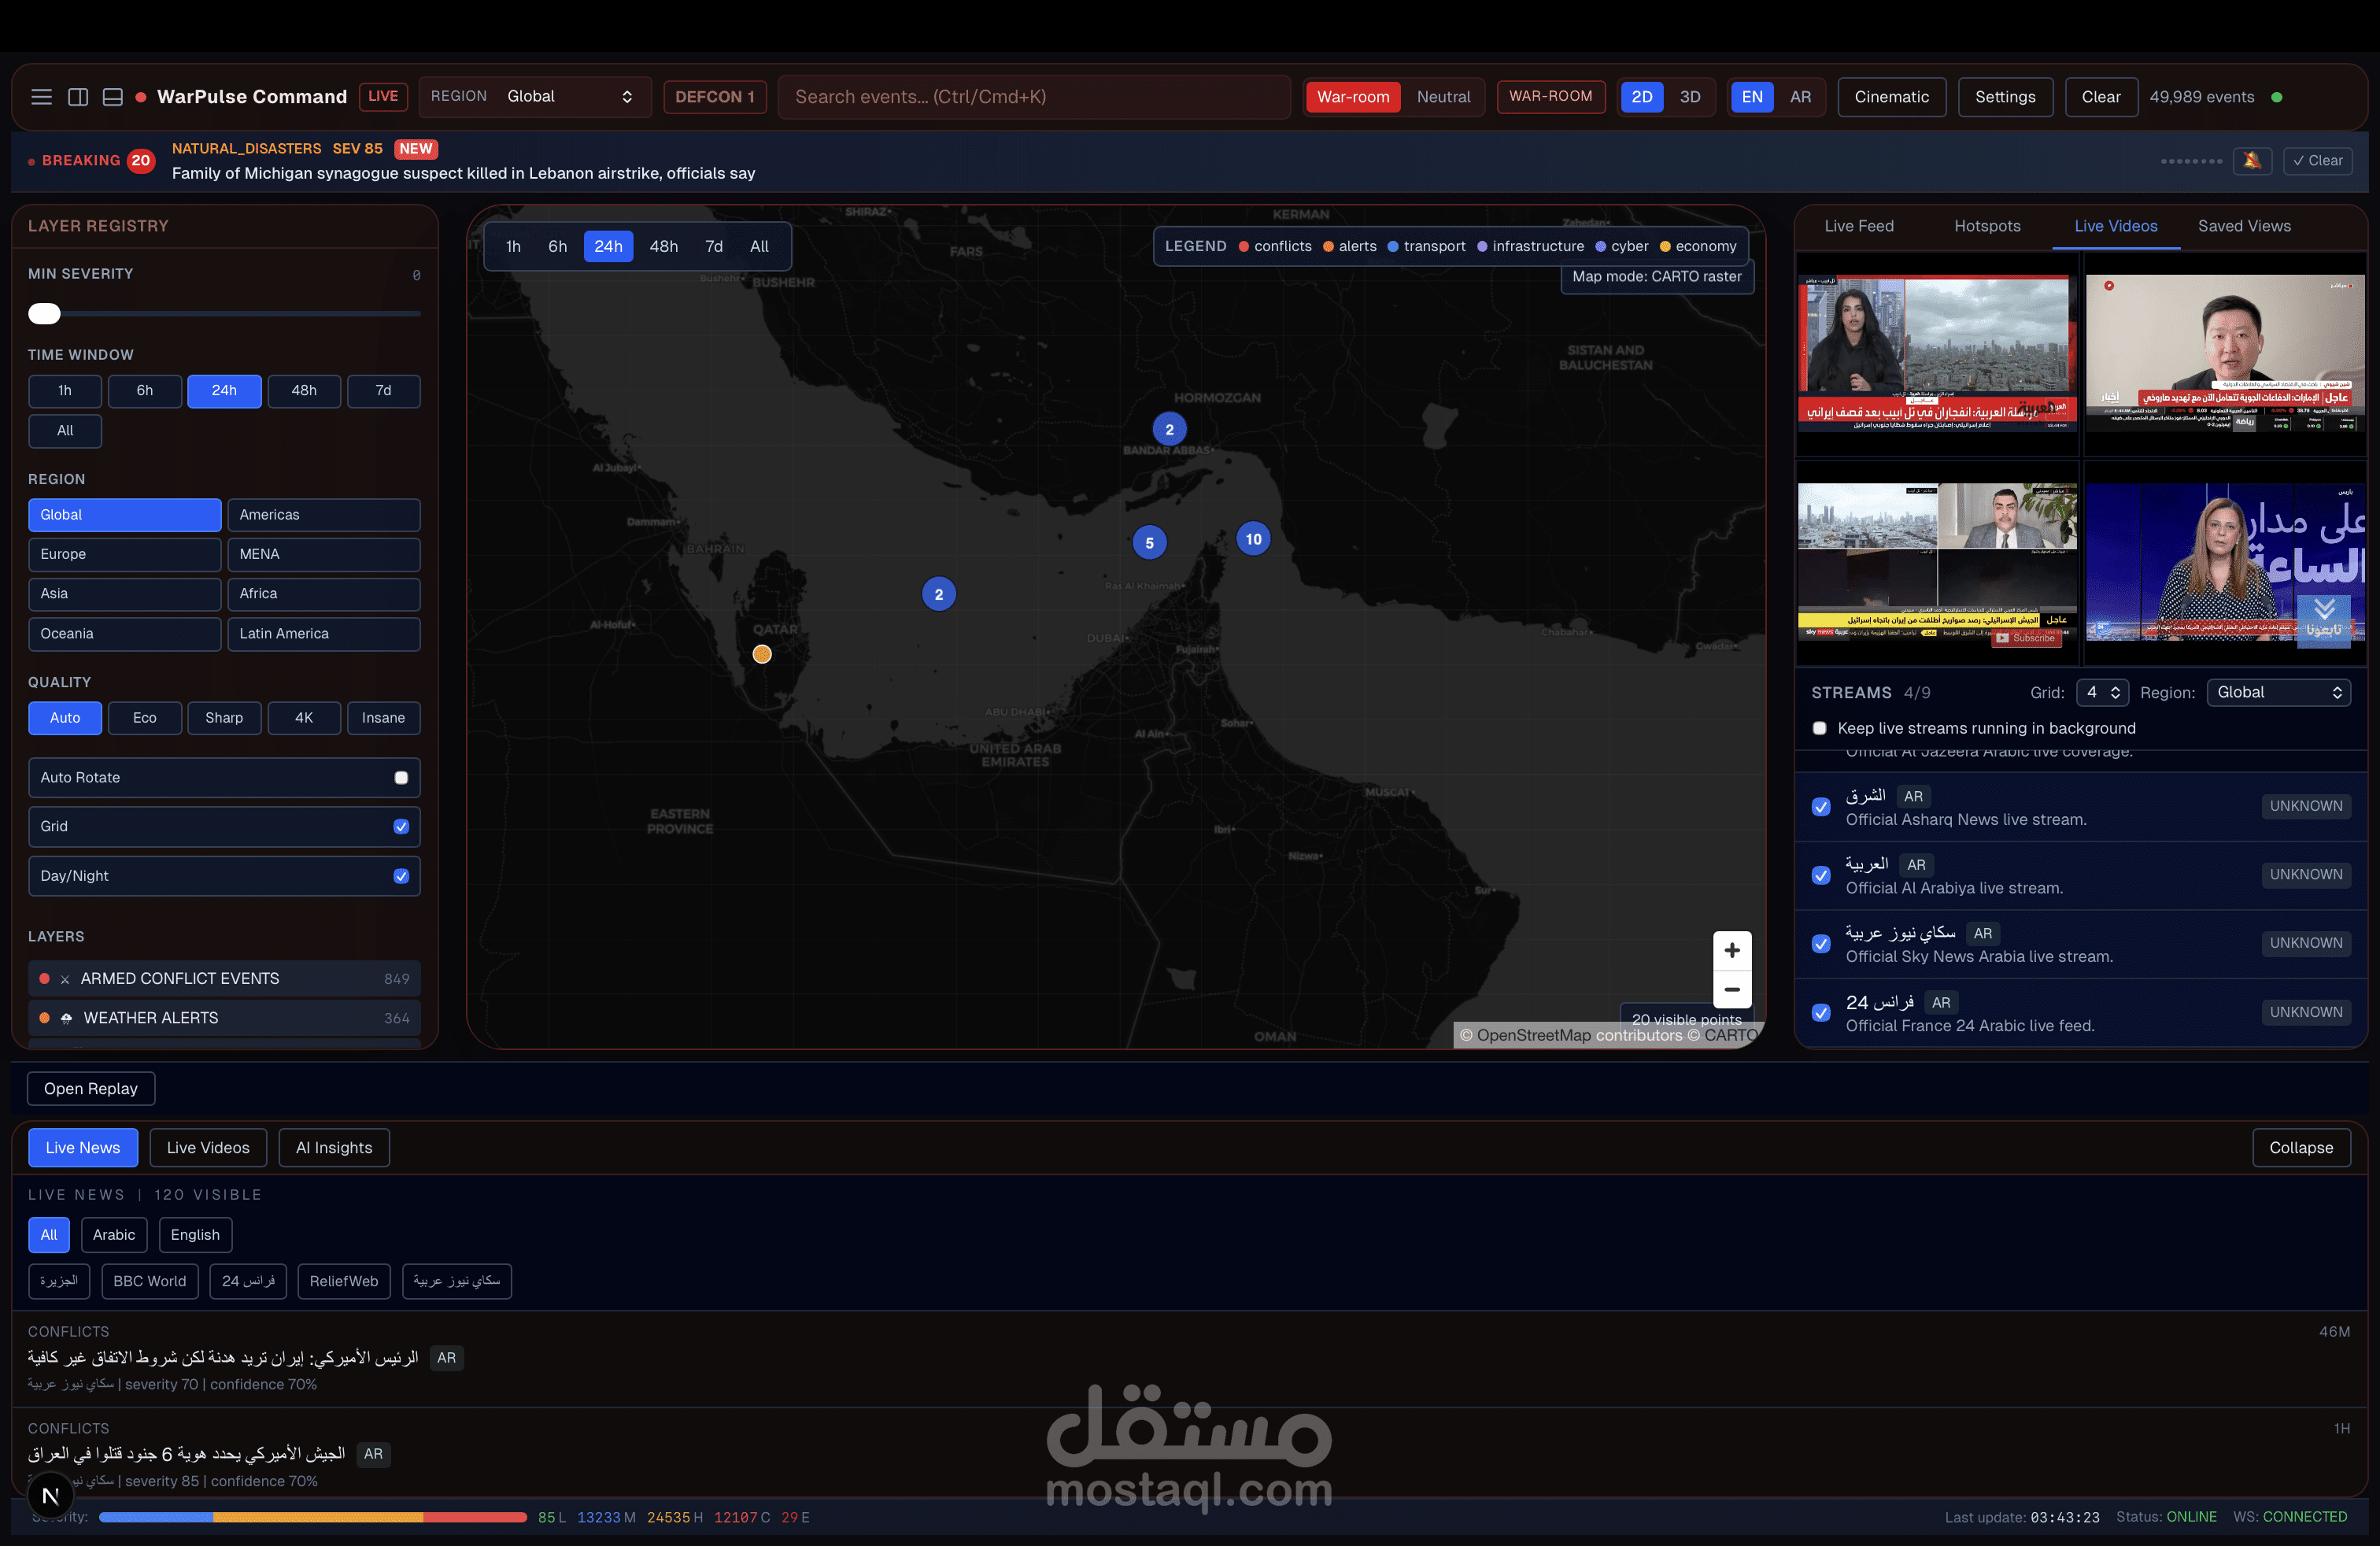2380x1546 pixels.
Task: Click the muted bell notification icon
Action: (x=2252, y=161)
